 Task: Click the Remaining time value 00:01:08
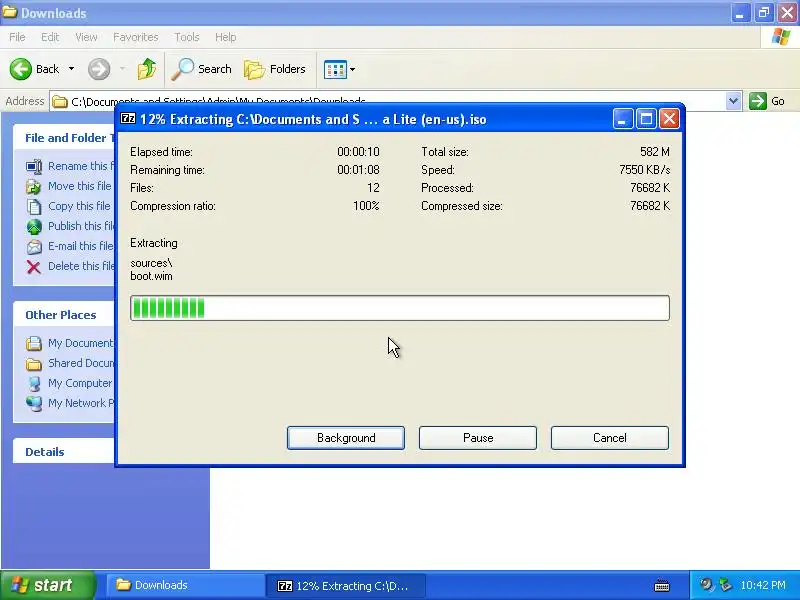pyautogui.click(x=358, y=170)
